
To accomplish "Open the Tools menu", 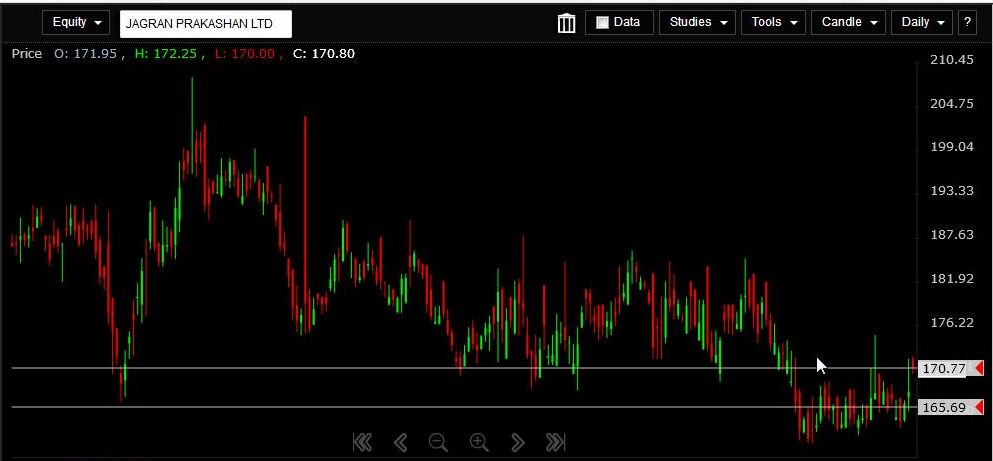I will pyautogui.click(x=773, y=23).
